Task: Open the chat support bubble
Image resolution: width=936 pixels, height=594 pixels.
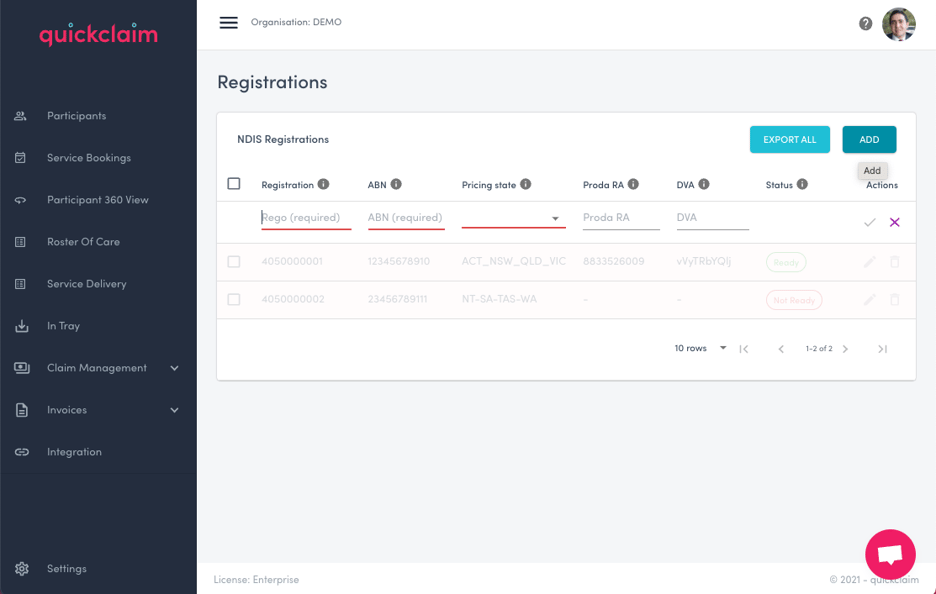Action: (x=890, y=554)
